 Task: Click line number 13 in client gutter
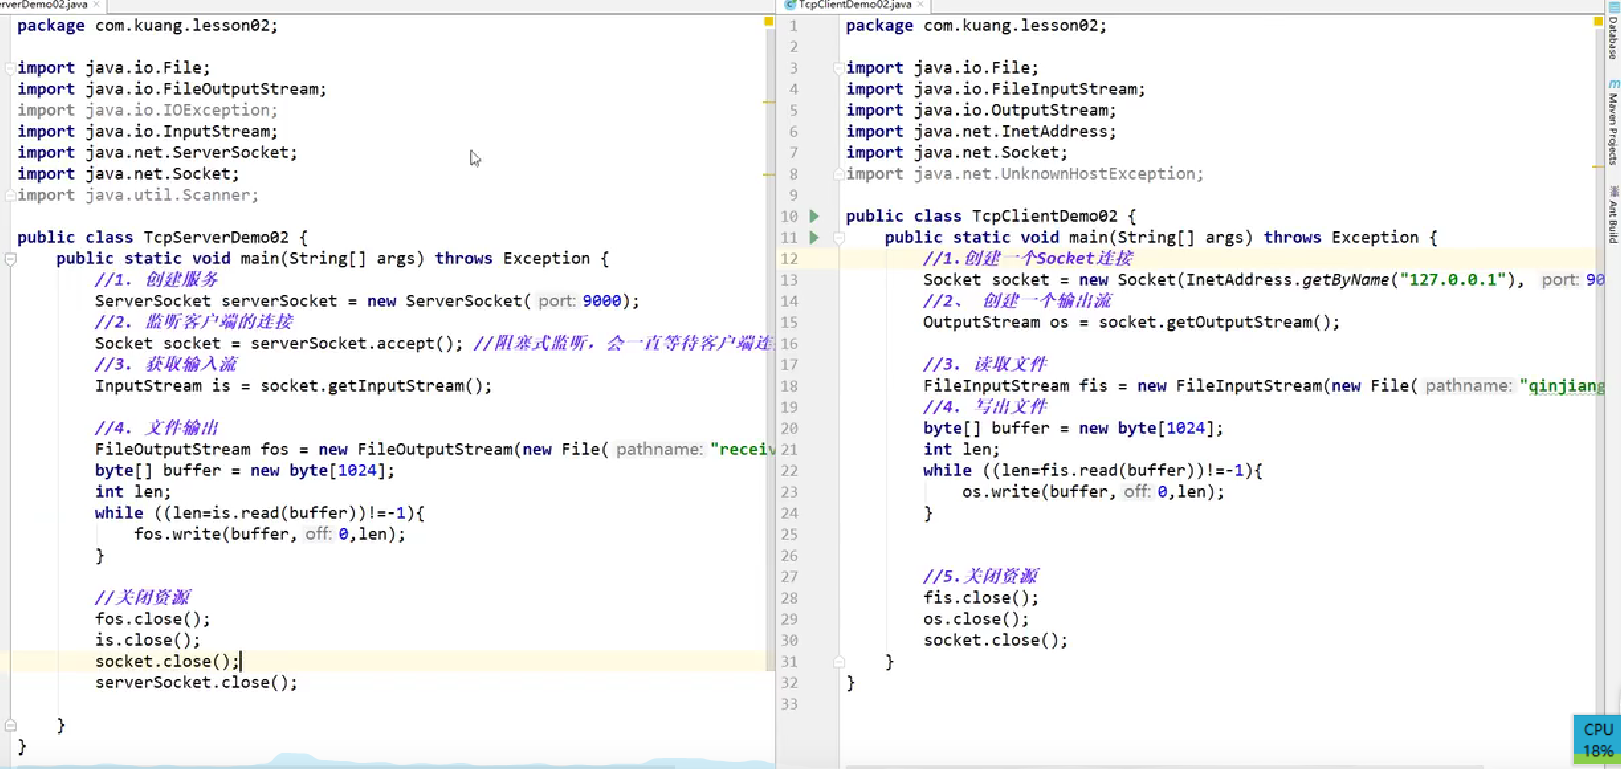tap(789, 280)
